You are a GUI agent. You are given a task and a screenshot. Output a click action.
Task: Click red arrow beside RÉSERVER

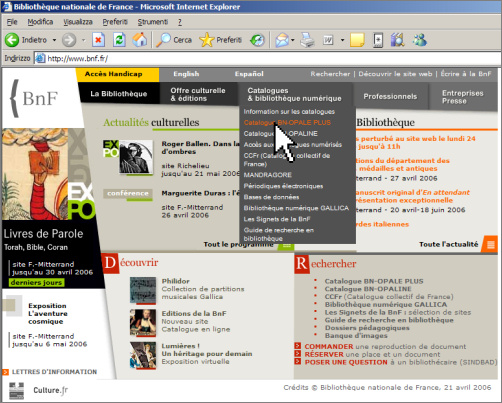[298, 354]
